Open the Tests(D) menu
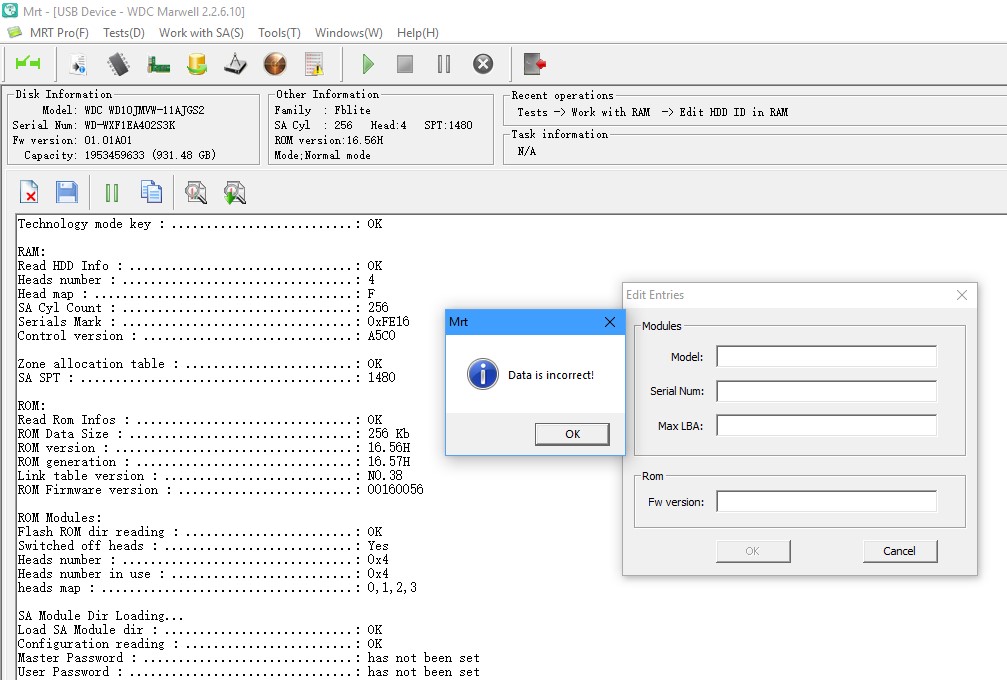The image size is (1007, 680). 124,33
